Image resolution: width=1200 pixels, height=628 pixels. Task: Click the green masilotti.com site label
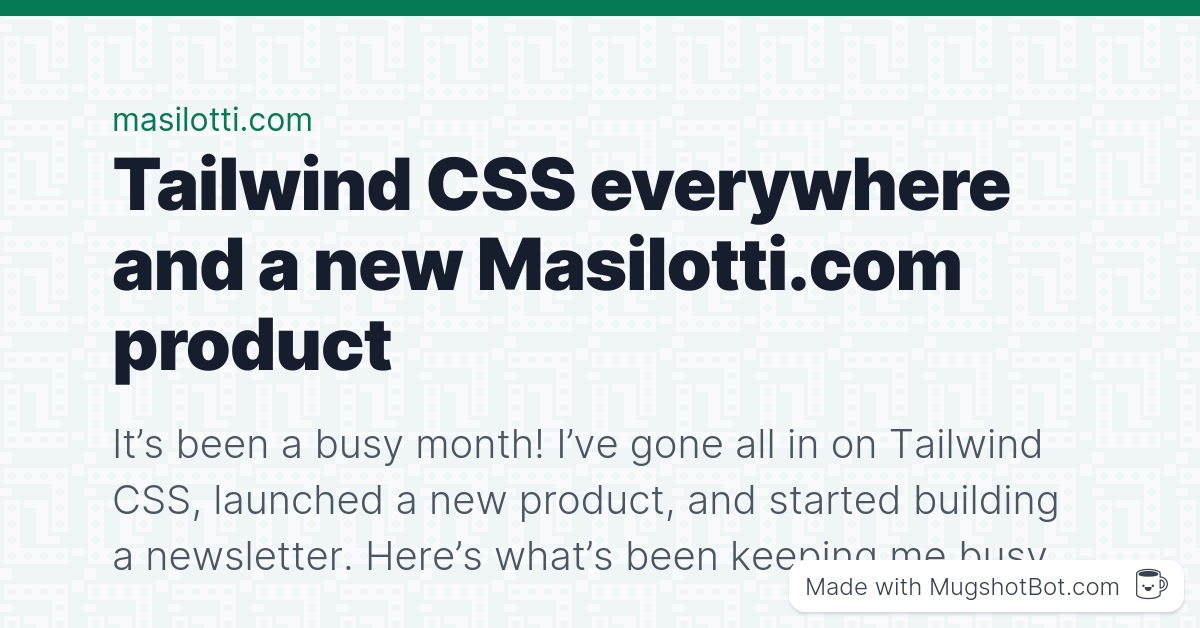(212, 120)
